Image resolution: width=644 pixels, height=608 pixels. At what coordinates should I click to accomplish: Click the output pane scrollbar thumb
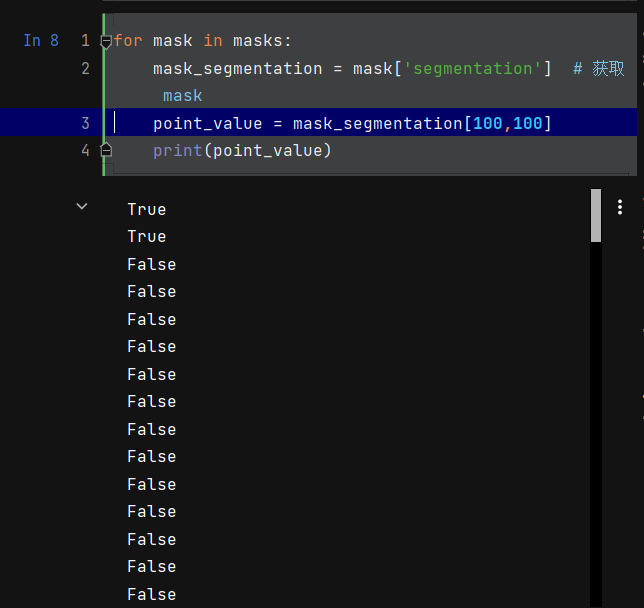pos(596,216)
